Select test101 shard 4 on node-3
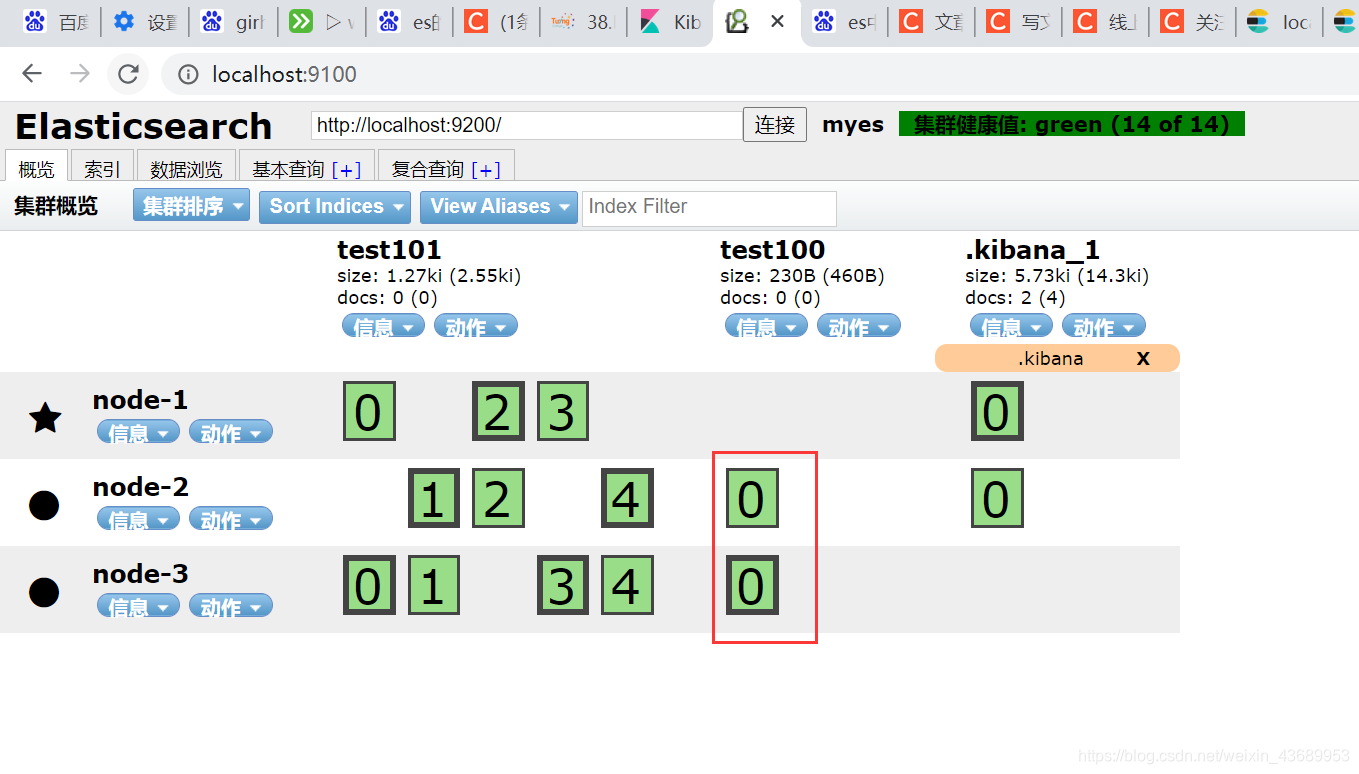 [x=627, y=585]
